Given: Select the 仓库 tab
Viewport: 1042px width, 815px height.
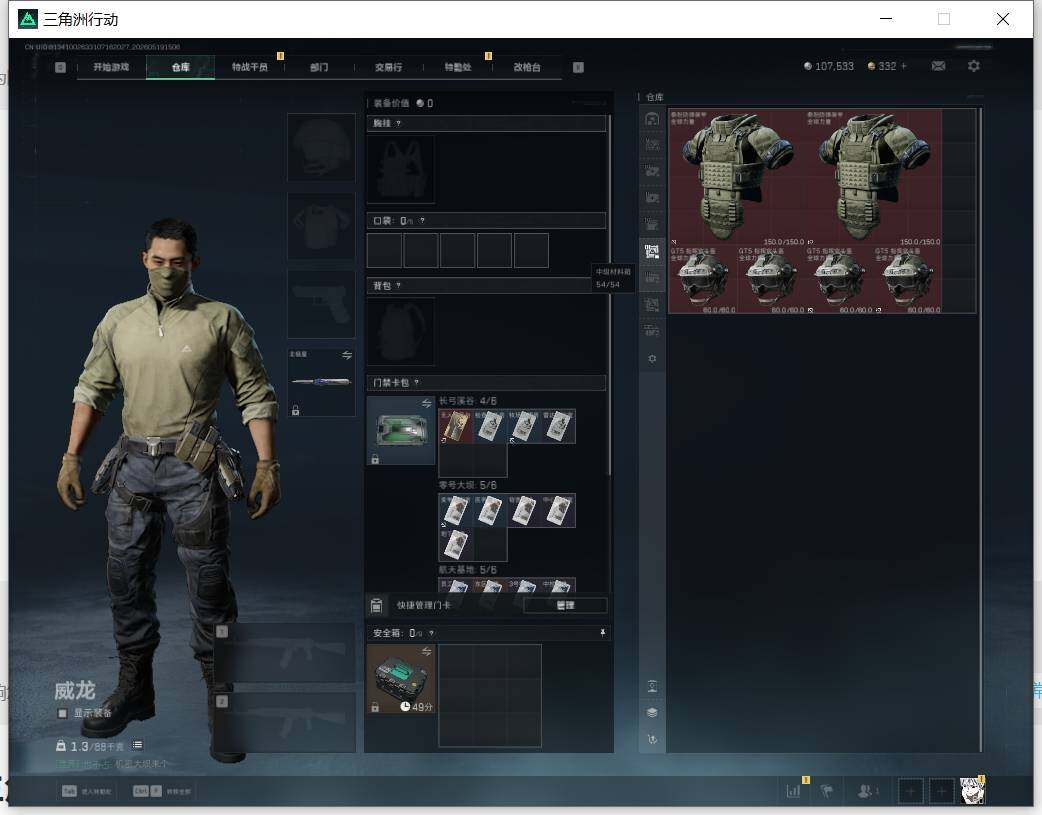Looking at the screenshot, I should coord(180,67).
